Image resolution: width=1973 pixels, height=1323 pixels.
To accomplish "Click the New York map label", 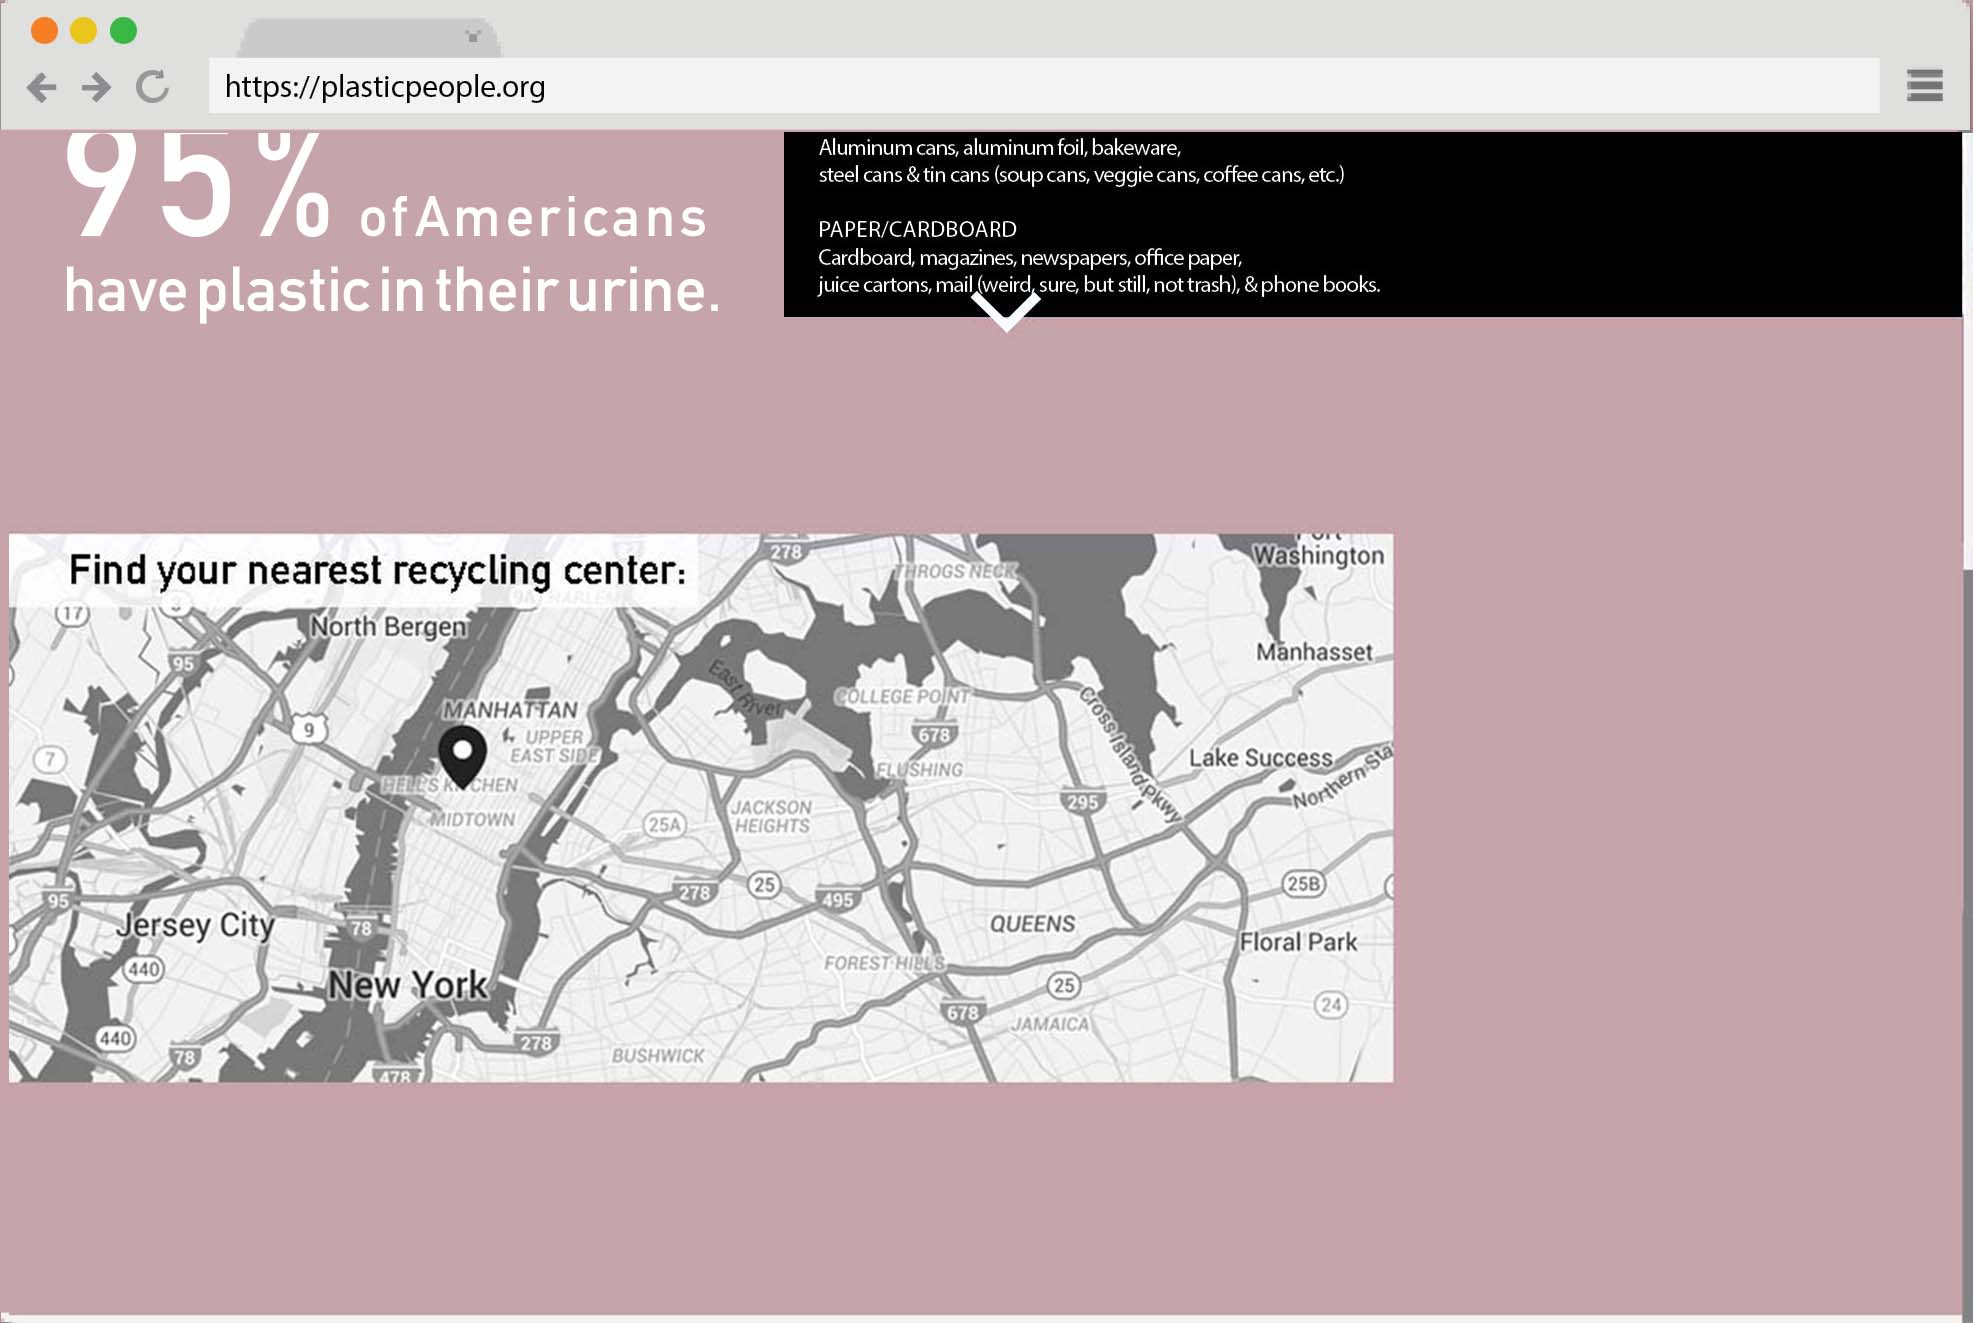I will (x=408, y=985).
